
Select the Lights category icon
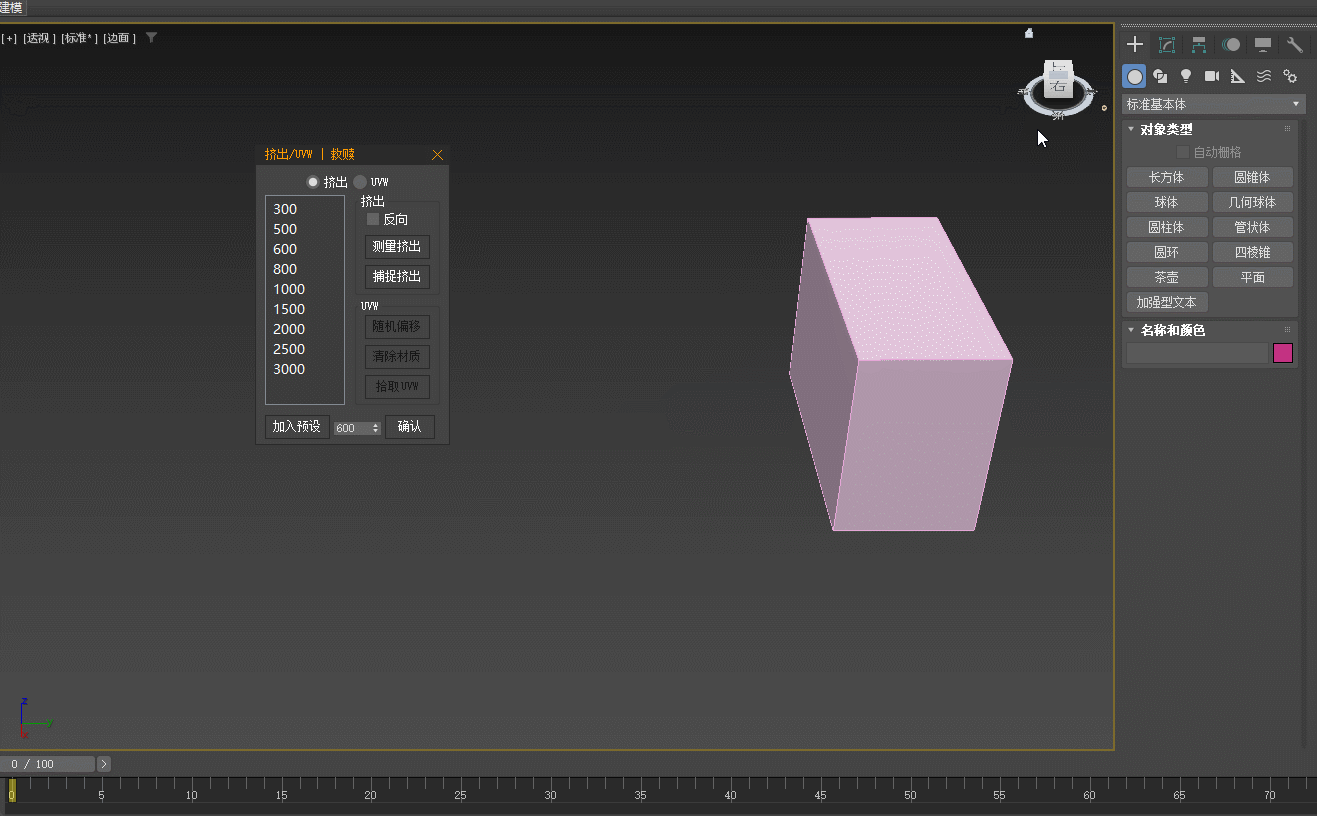[1186, 76]
